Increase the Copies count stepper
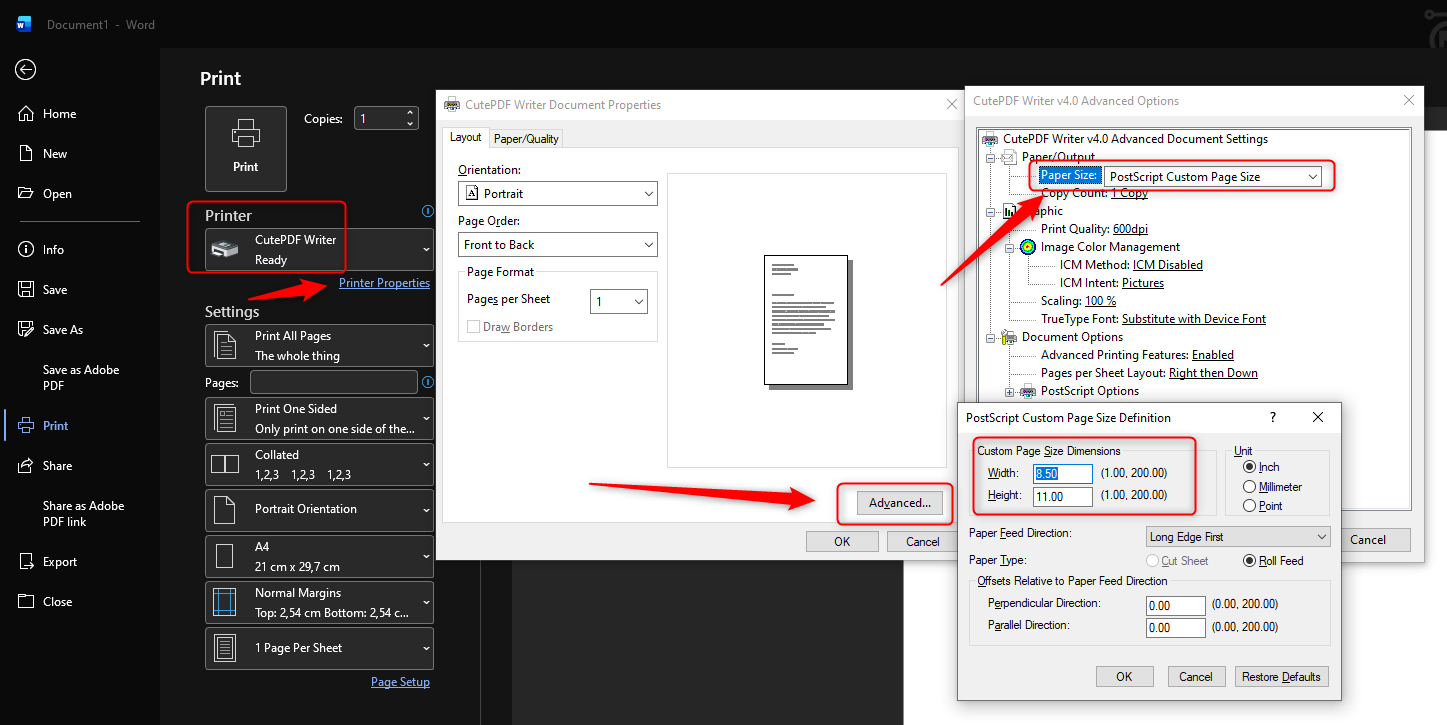 [410, 113]
